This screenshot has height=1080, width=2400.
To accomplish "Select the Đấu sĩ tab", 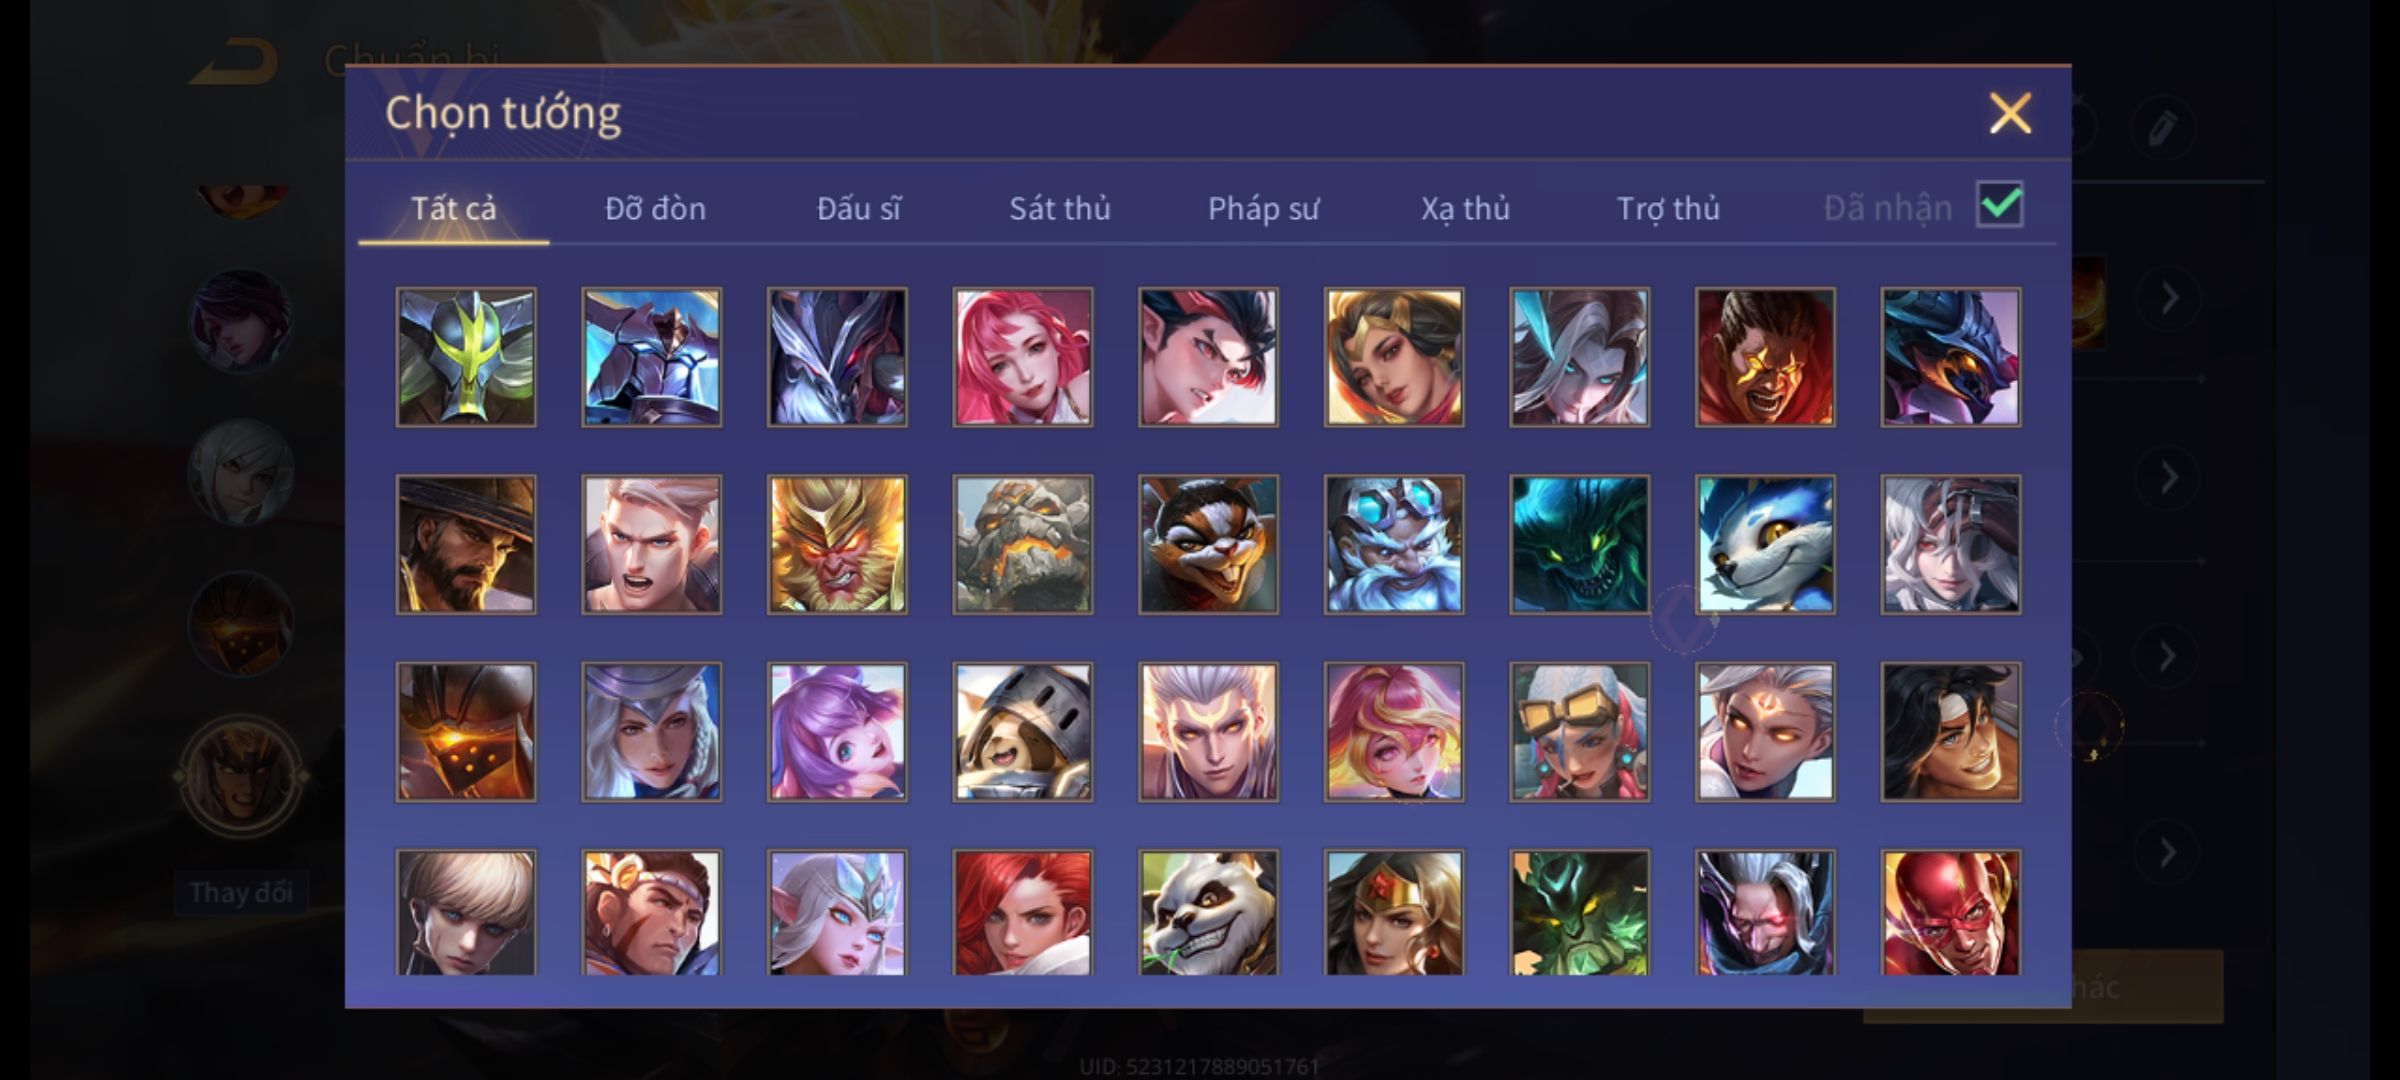I will [858, 208].
